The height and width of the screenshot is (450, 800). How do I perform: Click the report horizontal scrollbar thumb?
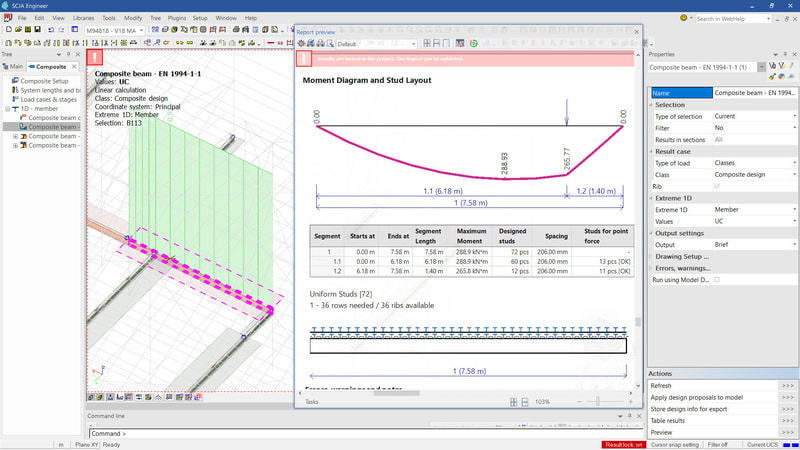coord(396,393)
